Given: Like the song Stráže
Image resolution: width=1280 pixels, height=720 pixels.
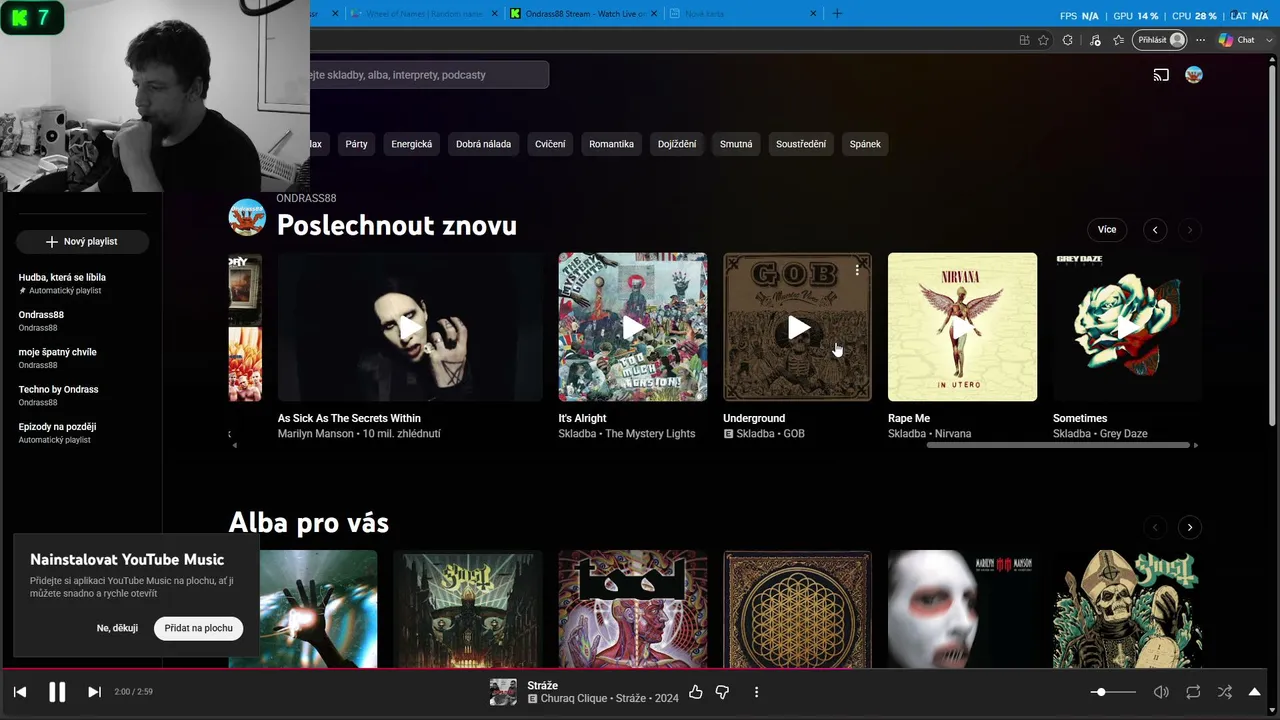Looking at the screenshot, I should pos(696,692).
